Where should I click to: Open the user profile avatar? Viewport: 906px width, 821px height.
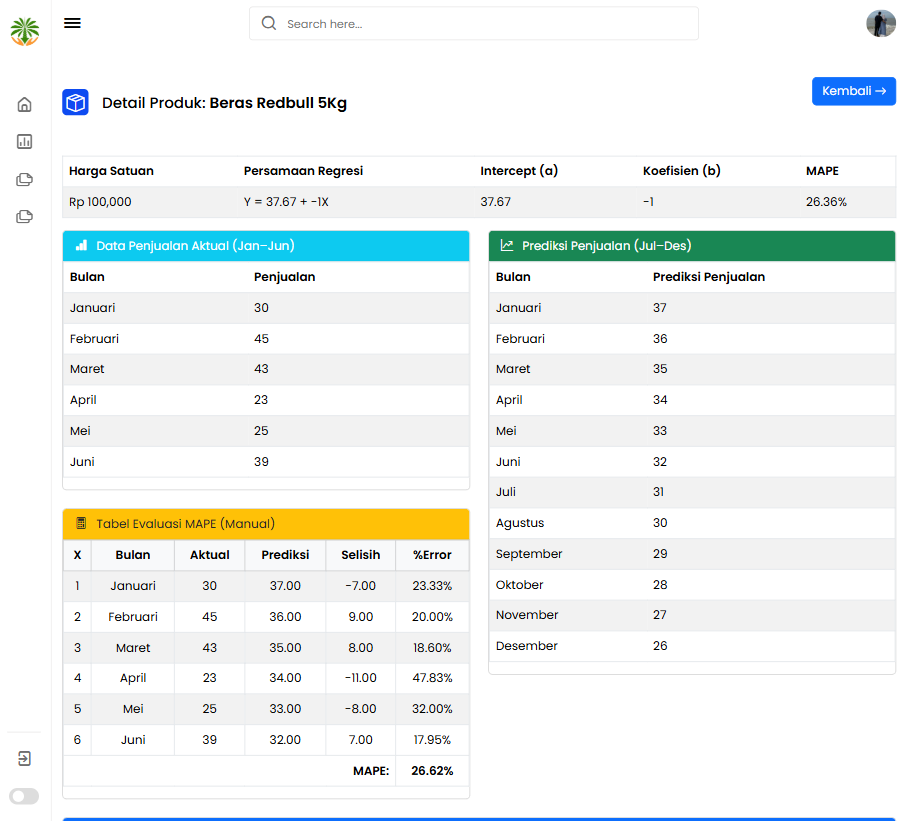pos(881,24)
